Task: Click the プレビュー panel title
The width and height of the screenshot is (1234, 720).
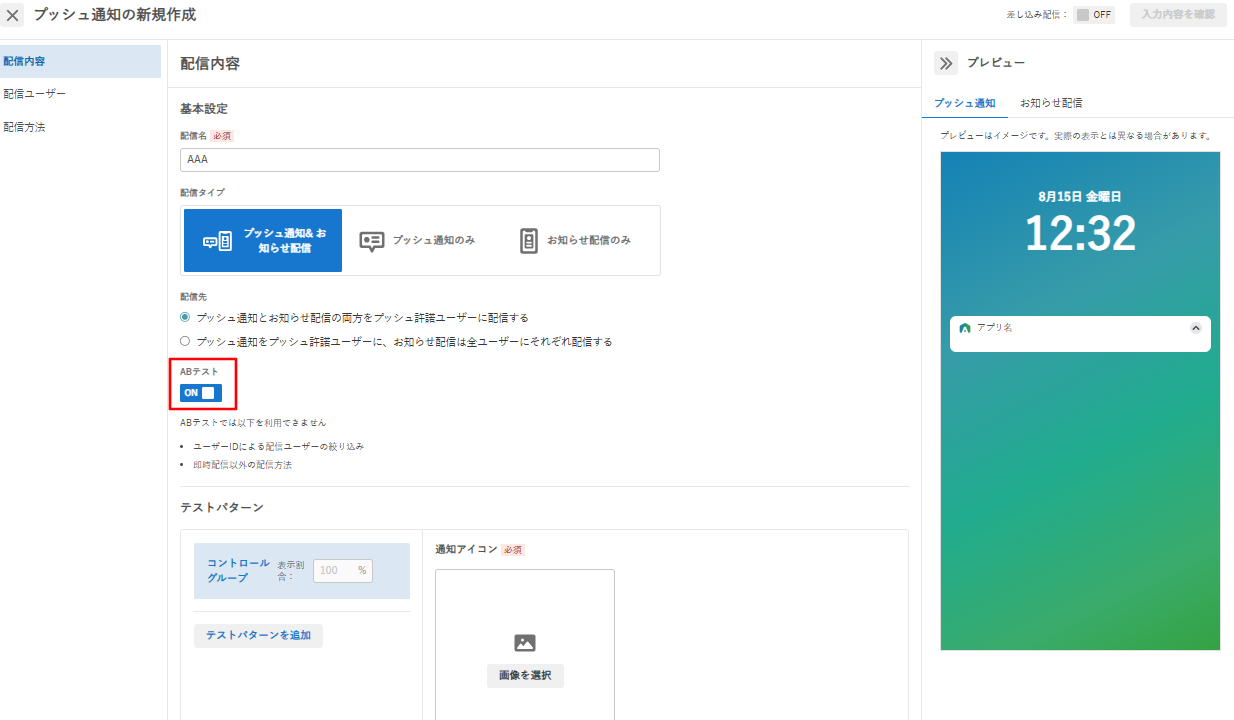Action: pos(996,63)
